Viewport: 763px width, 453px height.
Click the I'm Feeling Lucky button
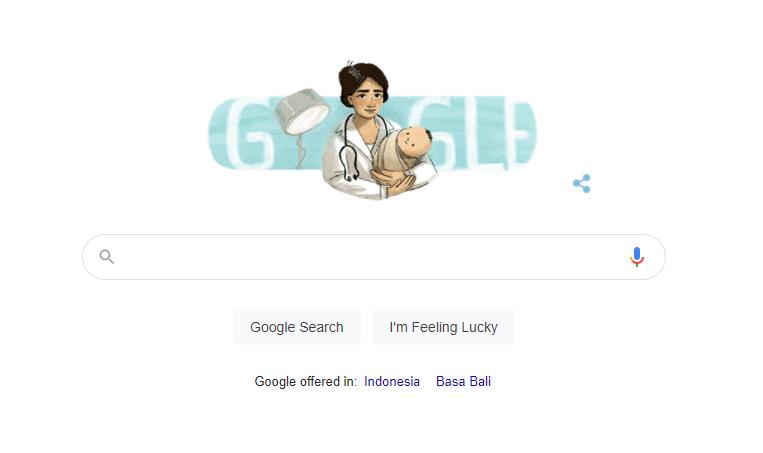pyautogui.click(x=443, y=327)
